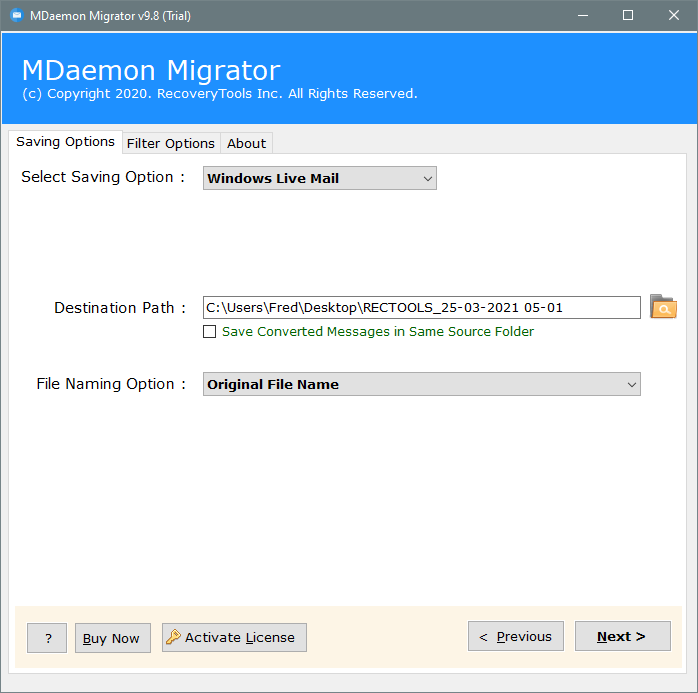Click the copyright RecoveryTools Inc. text
Image resolution: width=698 pixels, height=693 pixels.
tap(220, 94)
